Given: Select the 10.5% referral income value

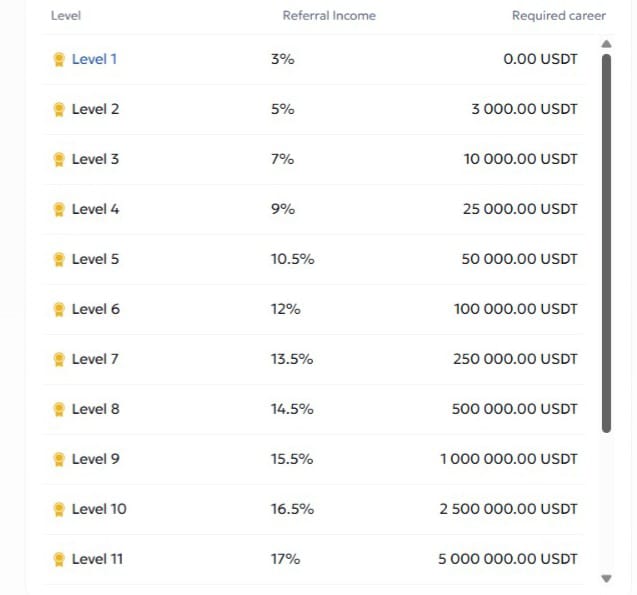Looking at the screenshot, I should point(292,259).
